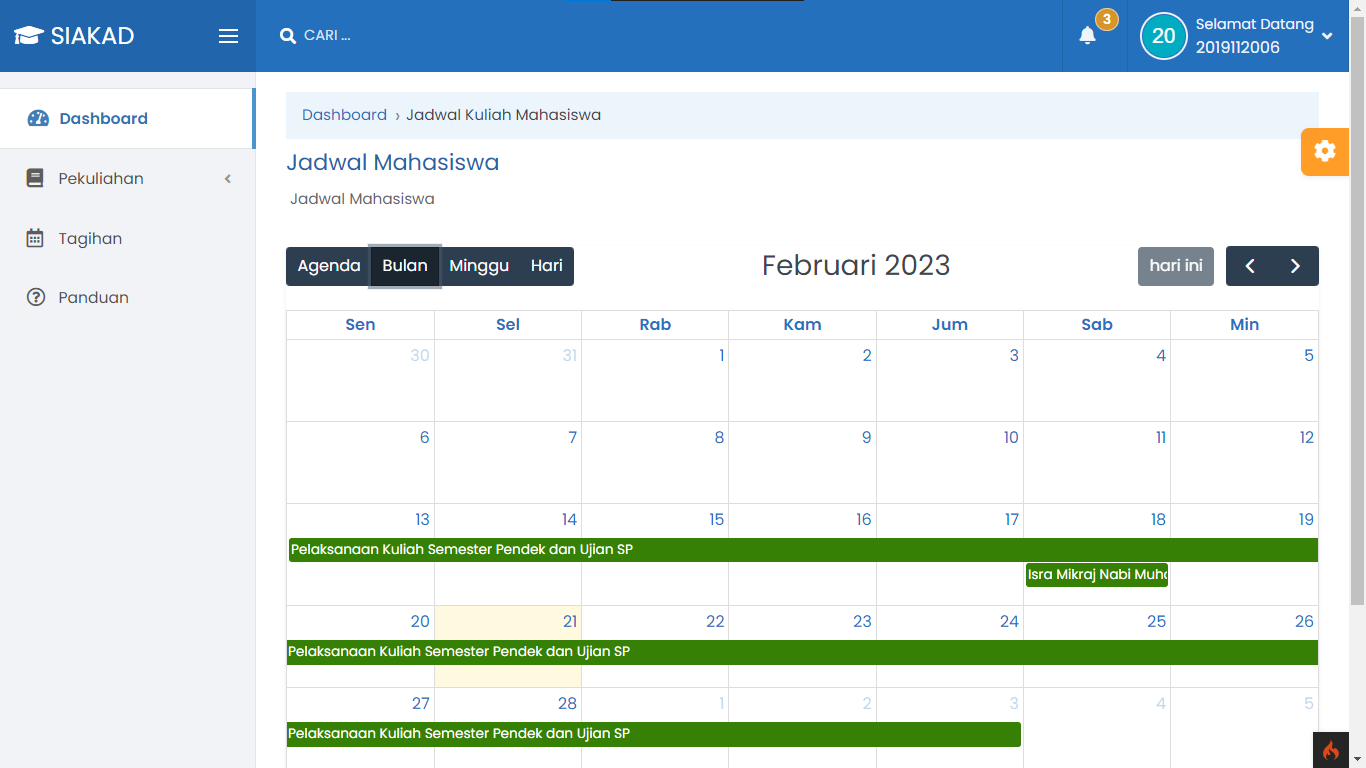Click date number 14
This screenshot has height=768, width=1366.
tap(569, 519)
